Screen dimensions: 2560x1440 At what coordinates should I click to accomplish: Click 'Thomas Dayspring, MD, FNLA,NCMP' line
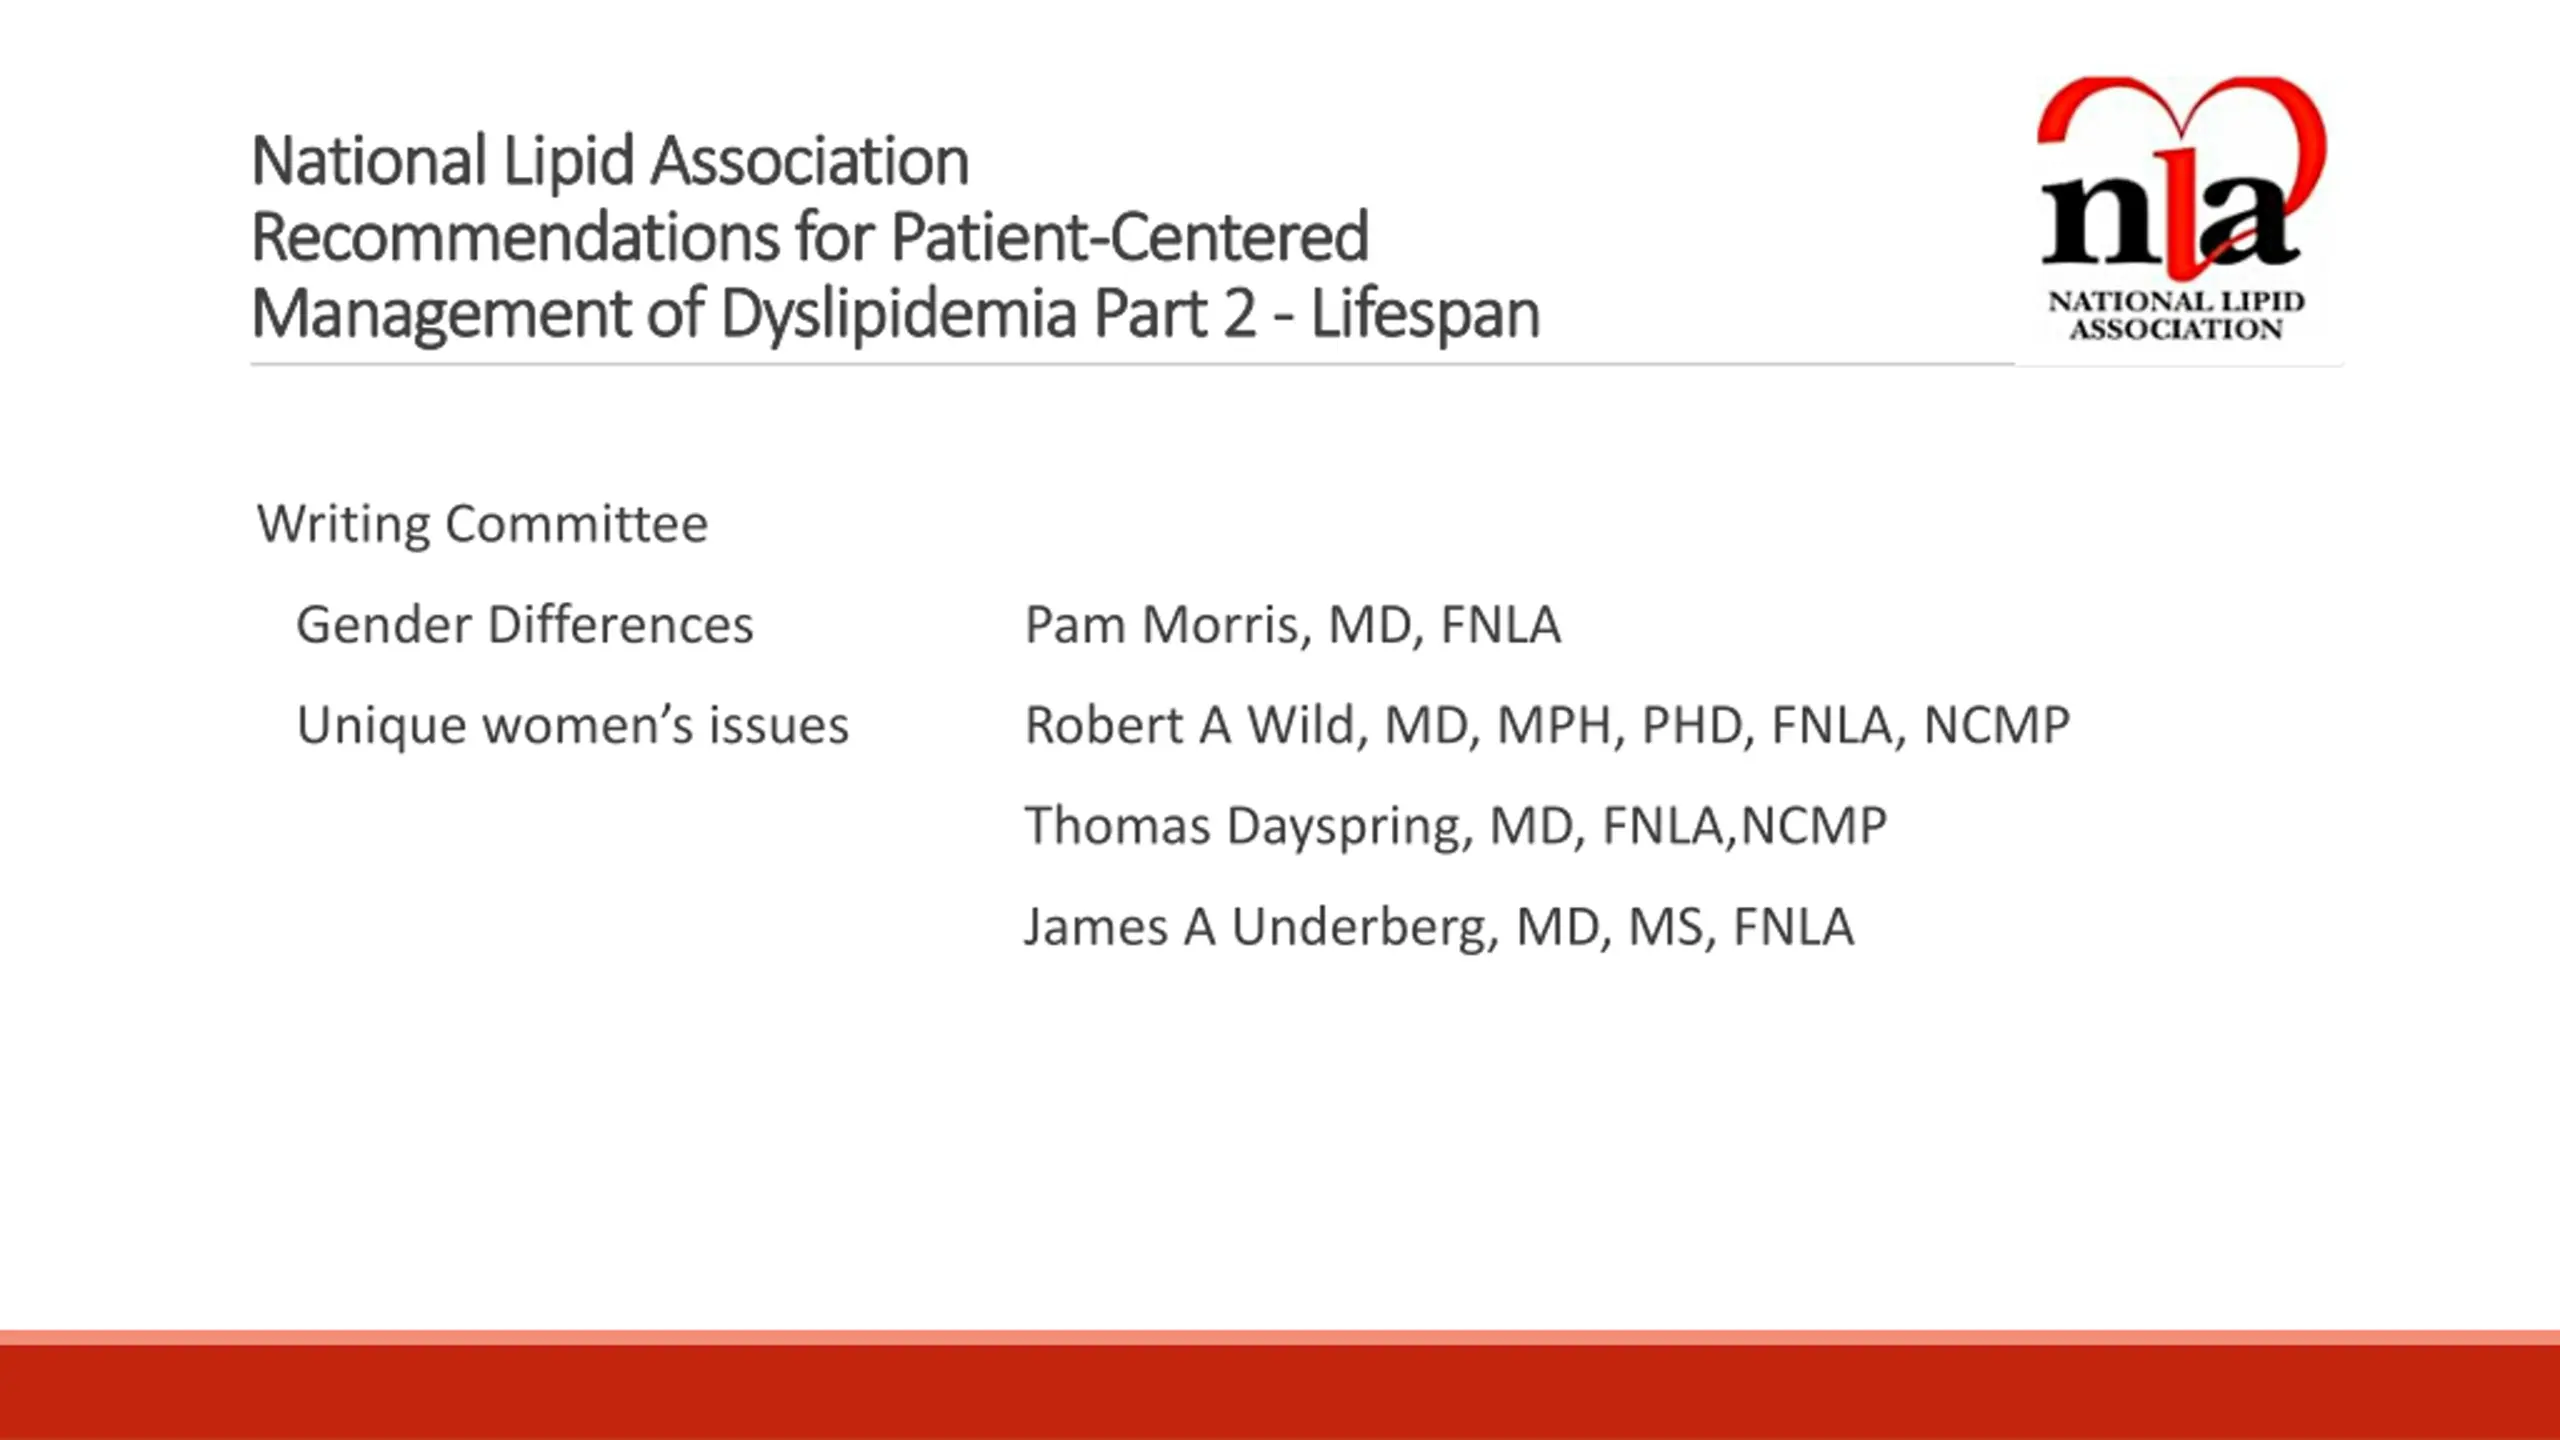click(1456, 827)
